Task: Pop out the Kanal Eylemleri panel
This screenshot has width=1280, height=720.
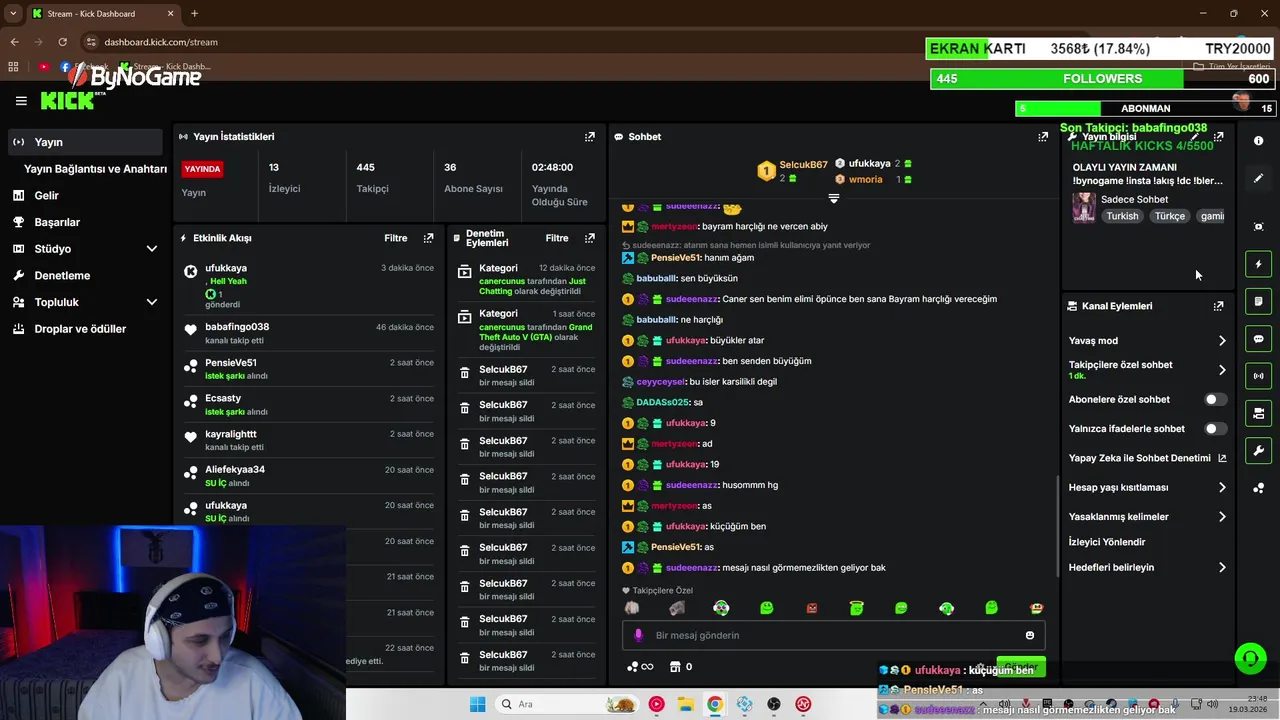Action: [x=1218, y=306]
